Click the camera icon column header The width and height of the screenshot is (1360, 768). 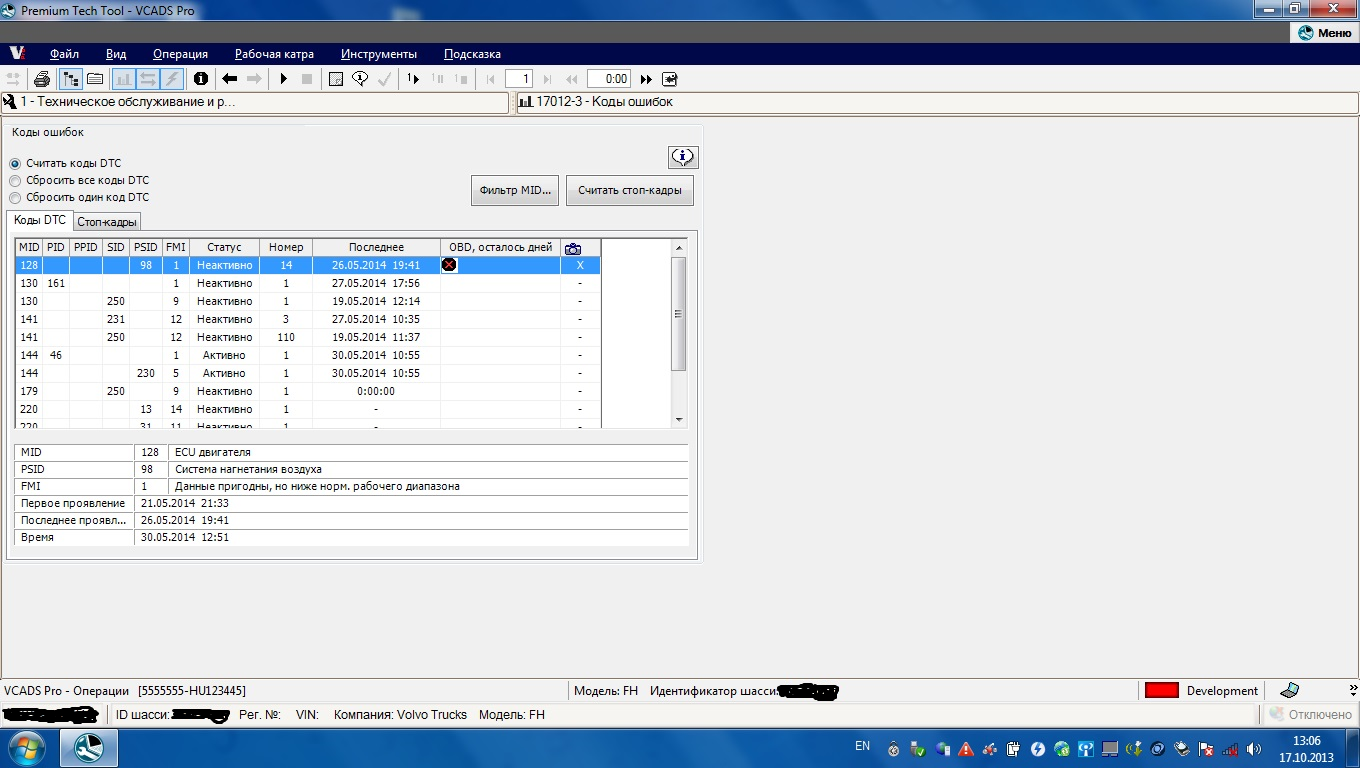(573, 248)
